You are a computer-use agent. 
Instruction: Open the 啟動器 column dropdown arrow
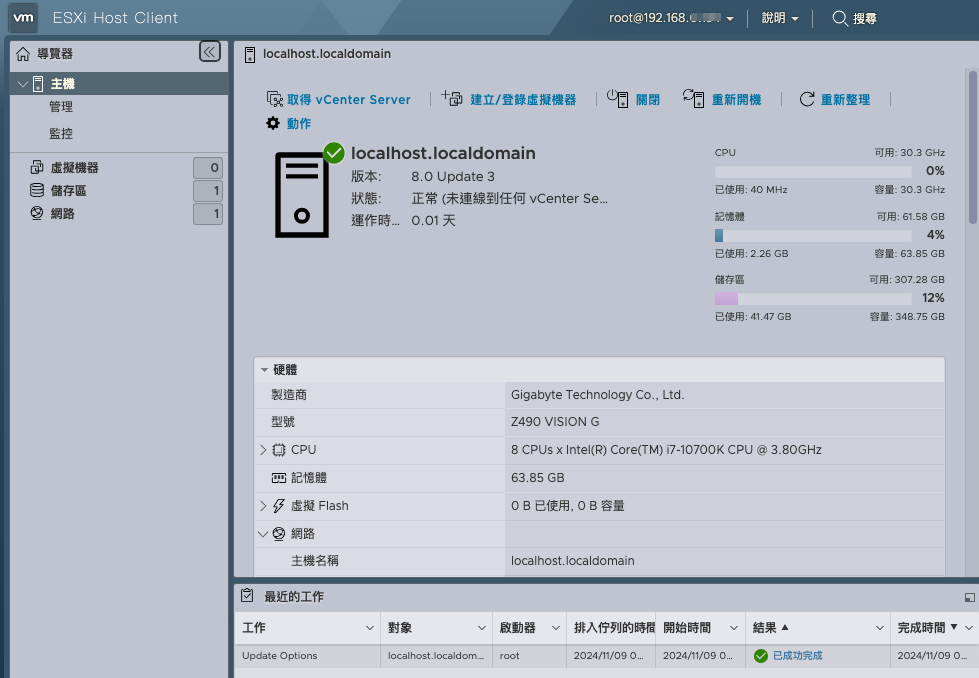coord(556,628)
